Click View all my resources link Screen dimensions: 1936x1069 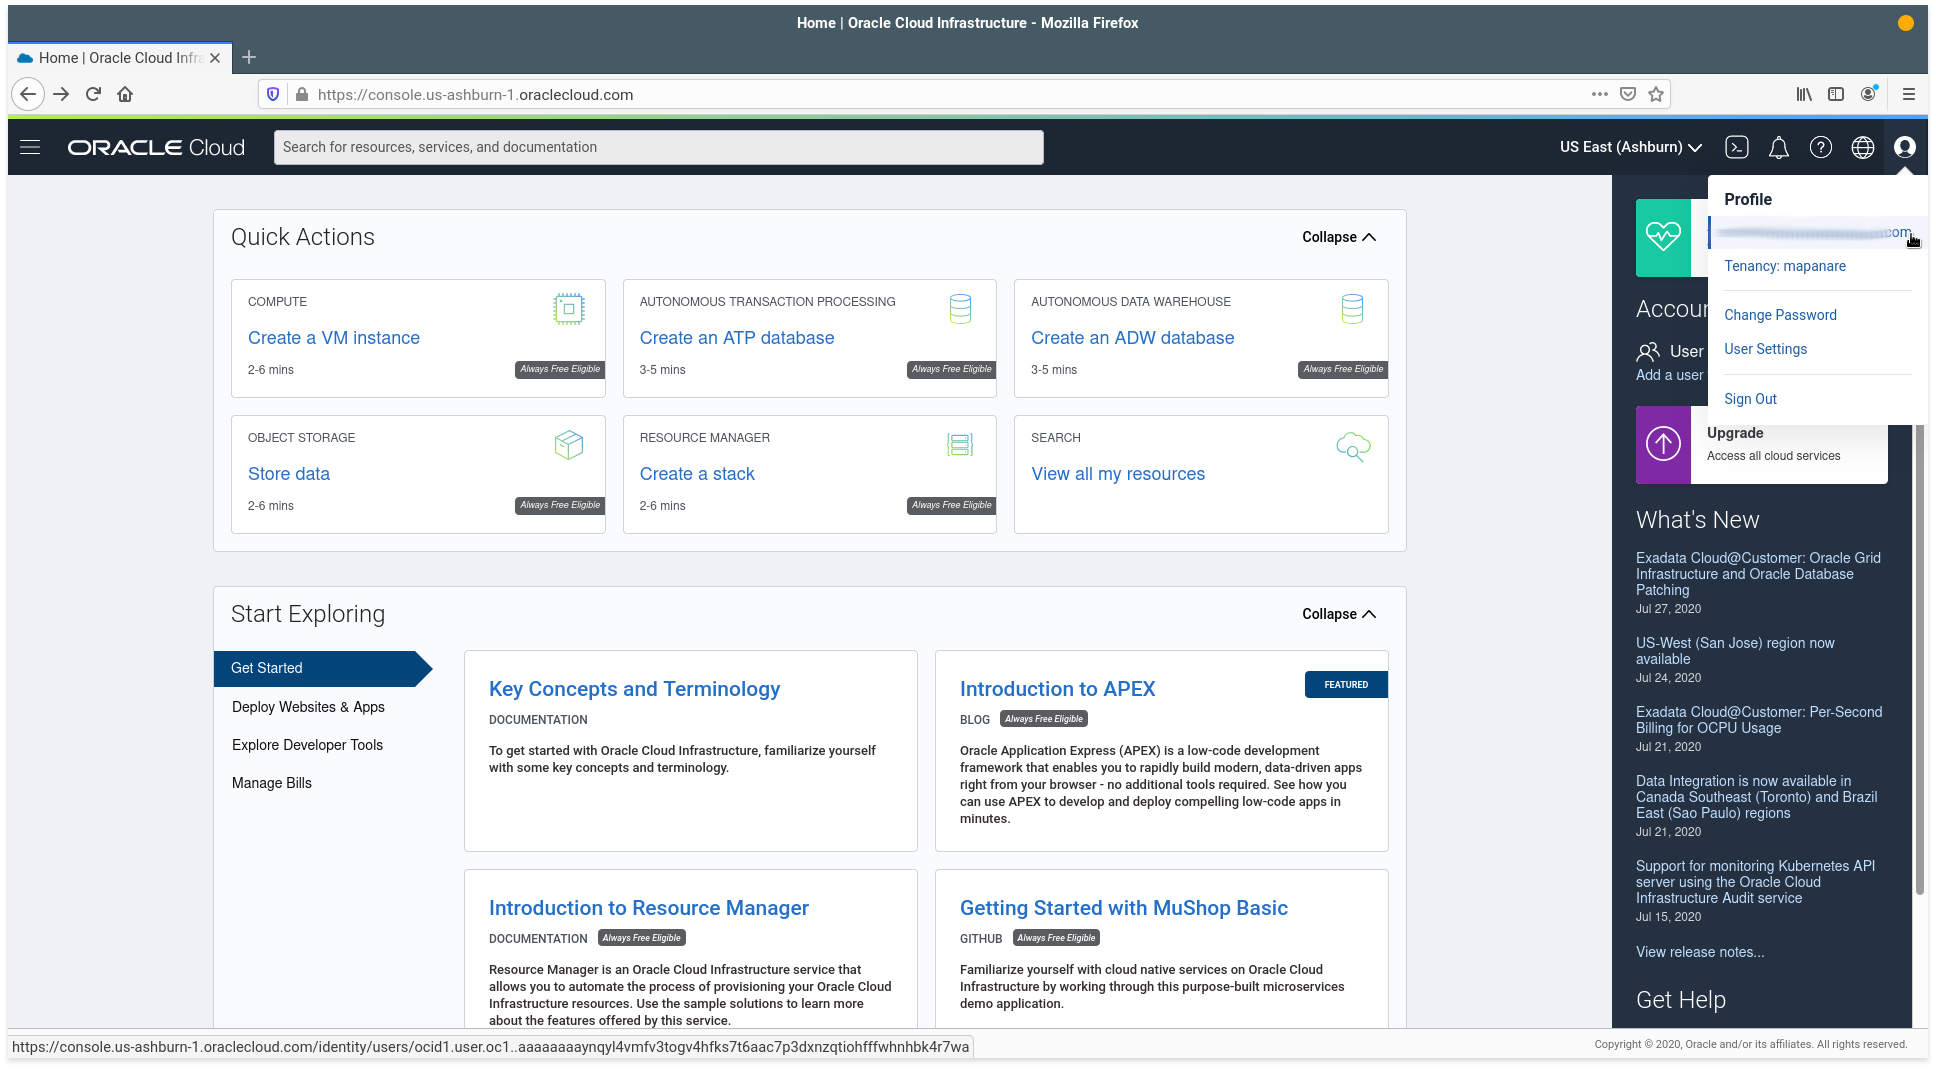pos(1118,474)
